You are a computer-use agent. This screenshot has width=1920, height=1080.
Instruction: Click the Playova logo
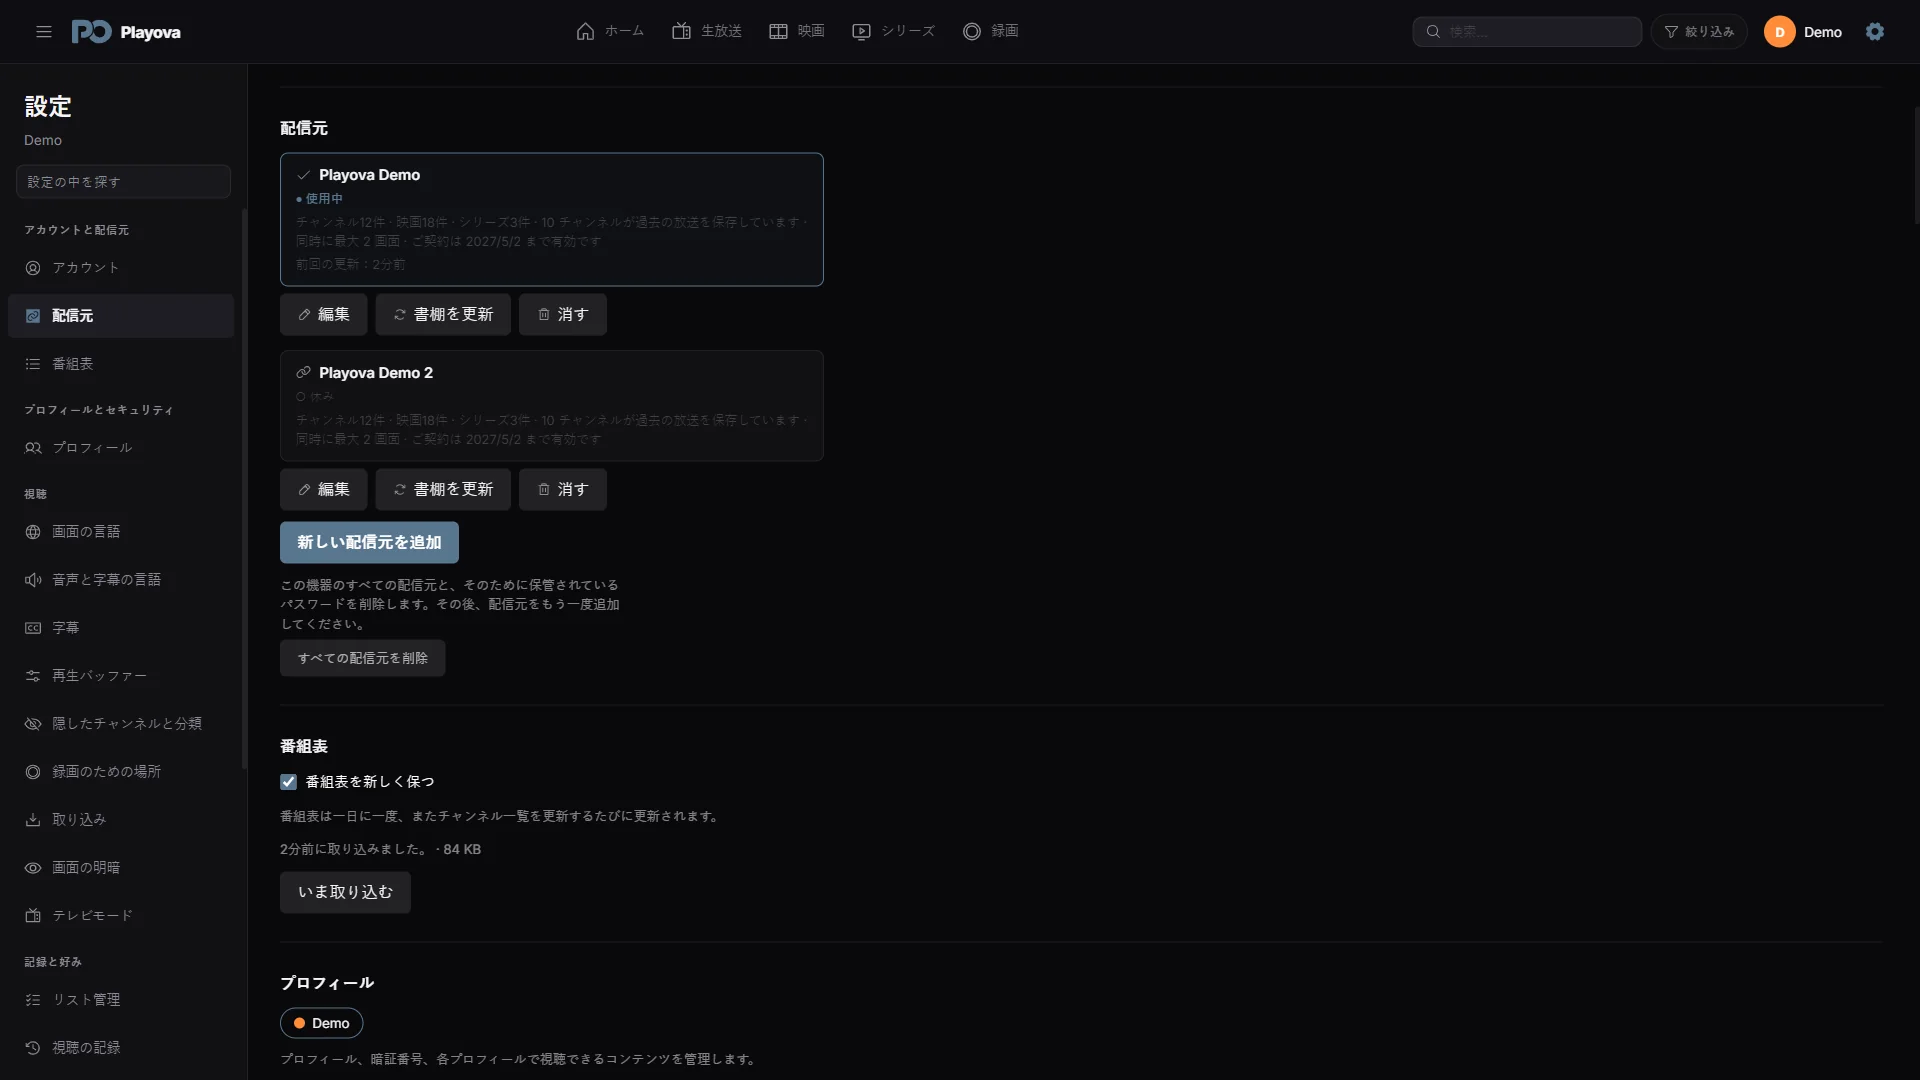(126, 32)
